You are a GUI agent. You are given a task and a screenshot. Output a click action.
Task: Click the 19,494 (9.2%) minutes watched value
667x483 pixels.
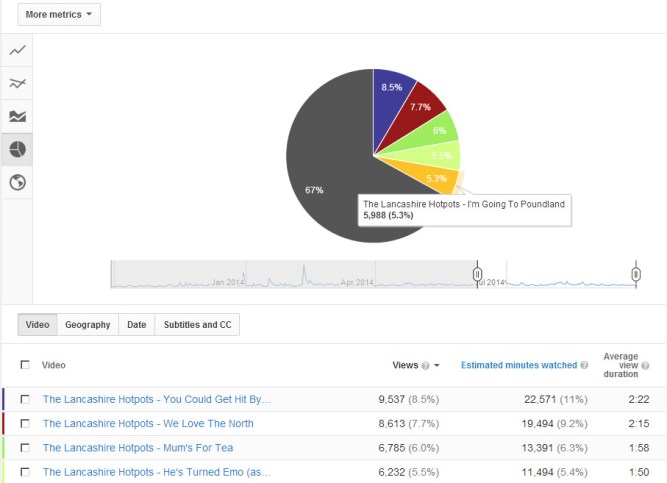tap(554, 423)
